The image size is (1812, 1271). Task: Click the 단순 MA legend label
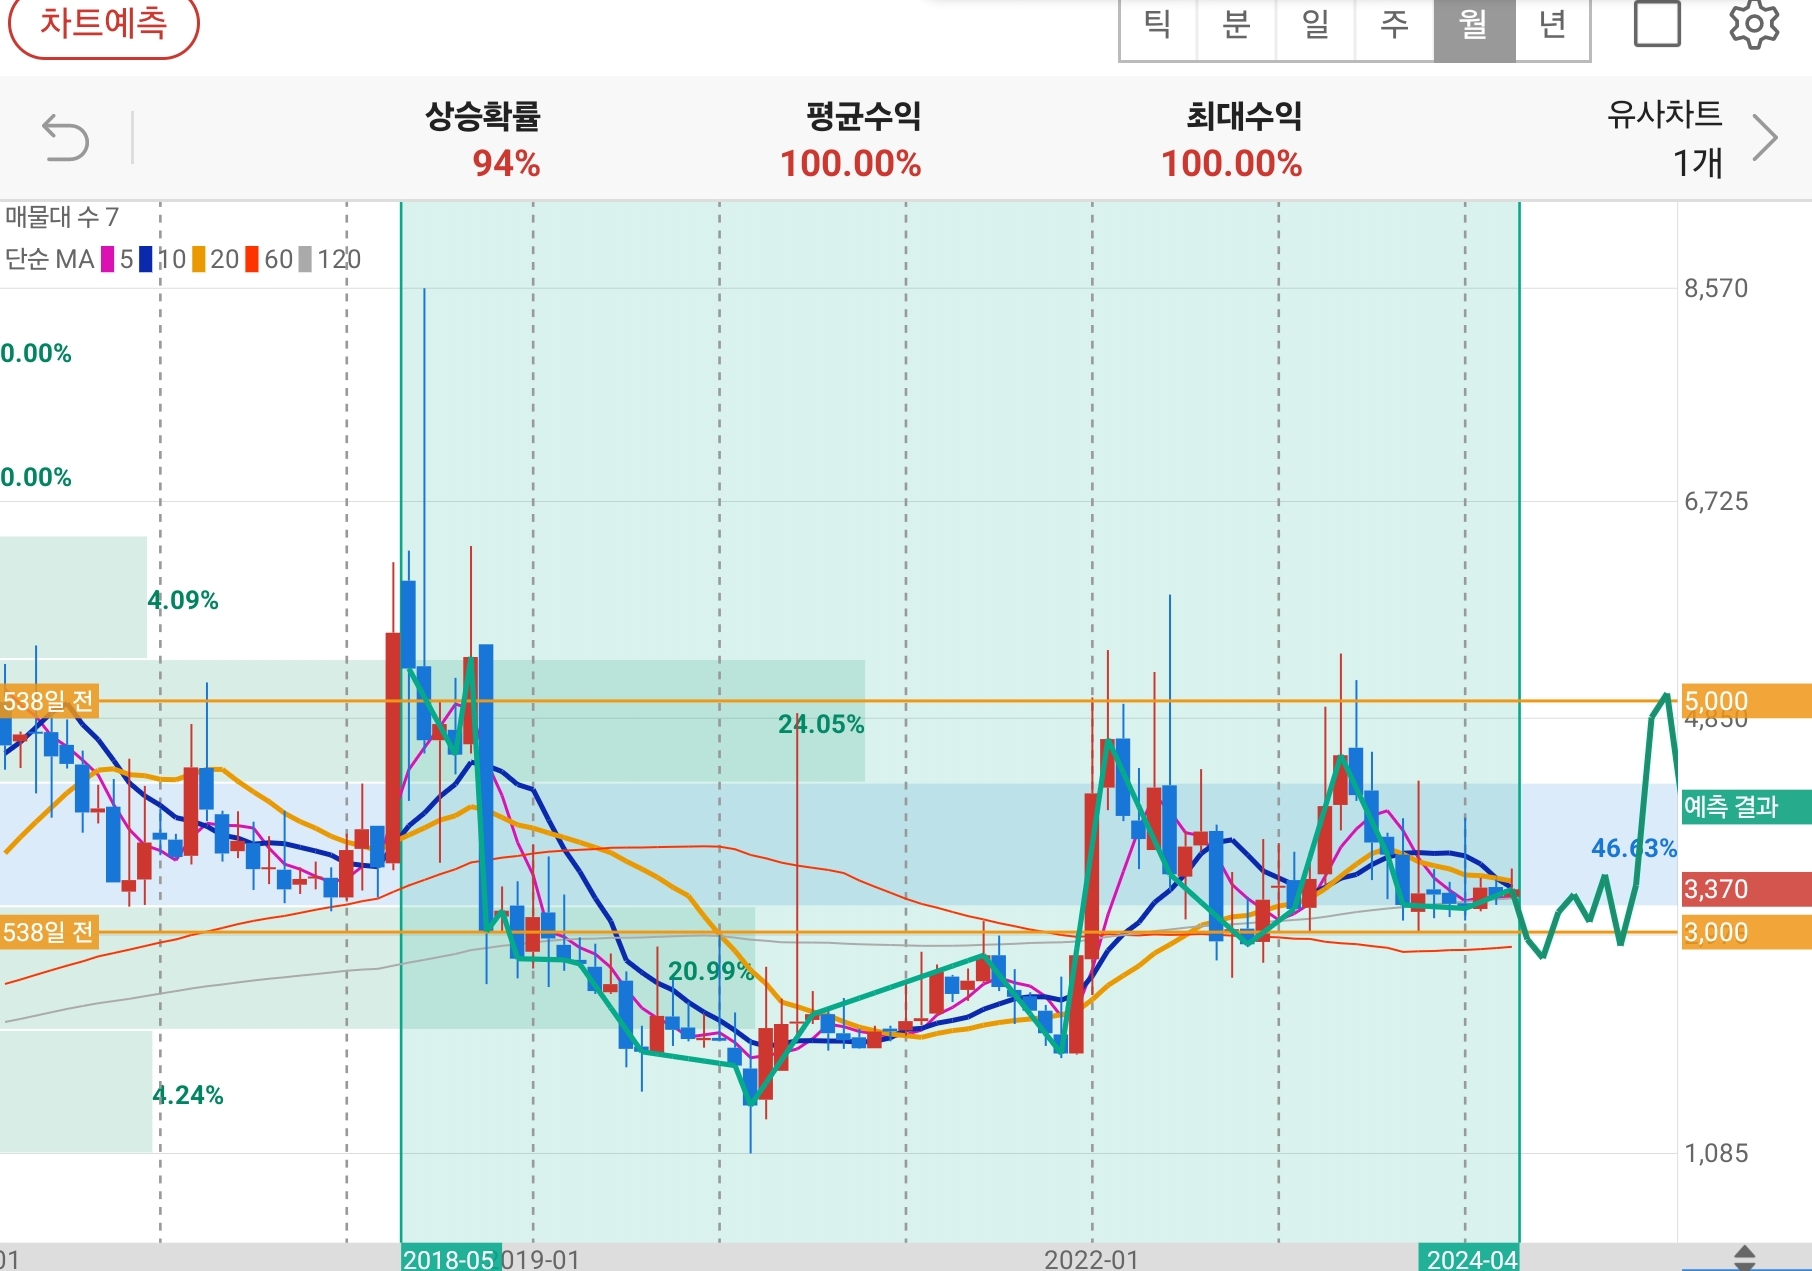[49, 260]
